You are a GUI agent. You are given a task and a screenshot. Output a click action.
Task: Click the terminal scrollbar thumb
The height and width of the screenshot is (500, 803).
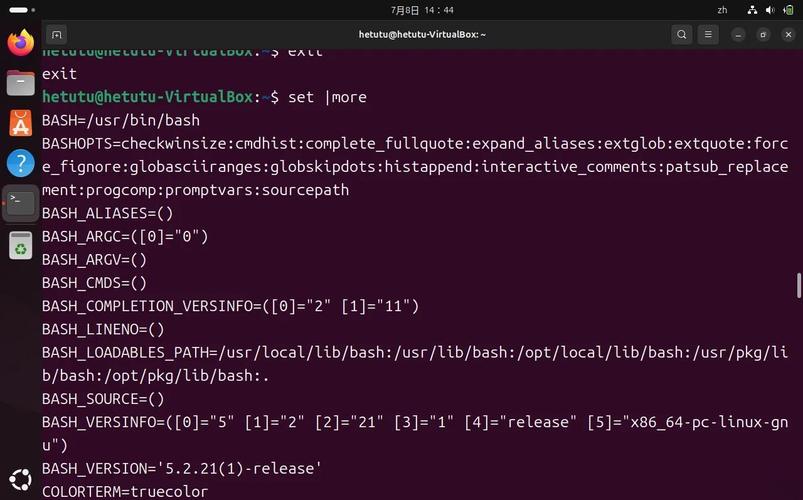(799, 285)
